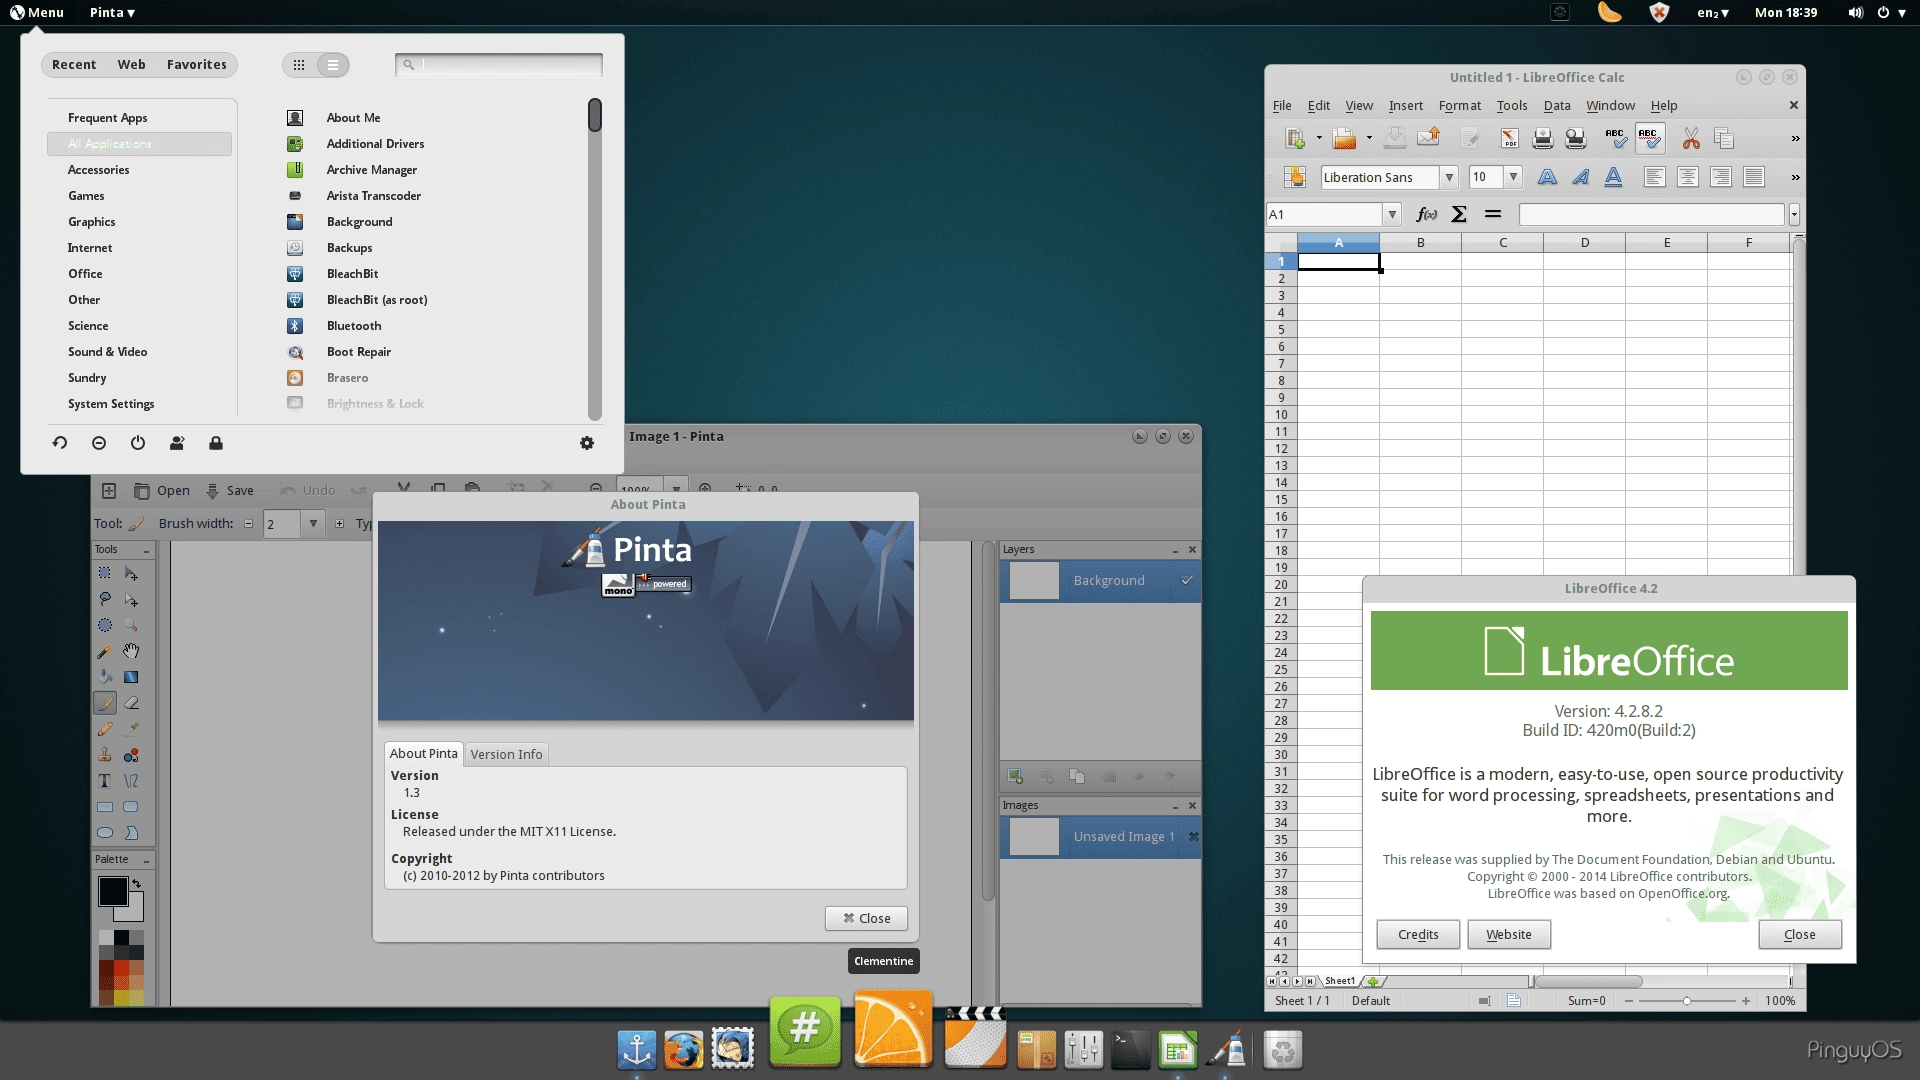
Task: Click the Cut scissors icon in Calc
Action: pyautogui.click(x=1691, y=139)
